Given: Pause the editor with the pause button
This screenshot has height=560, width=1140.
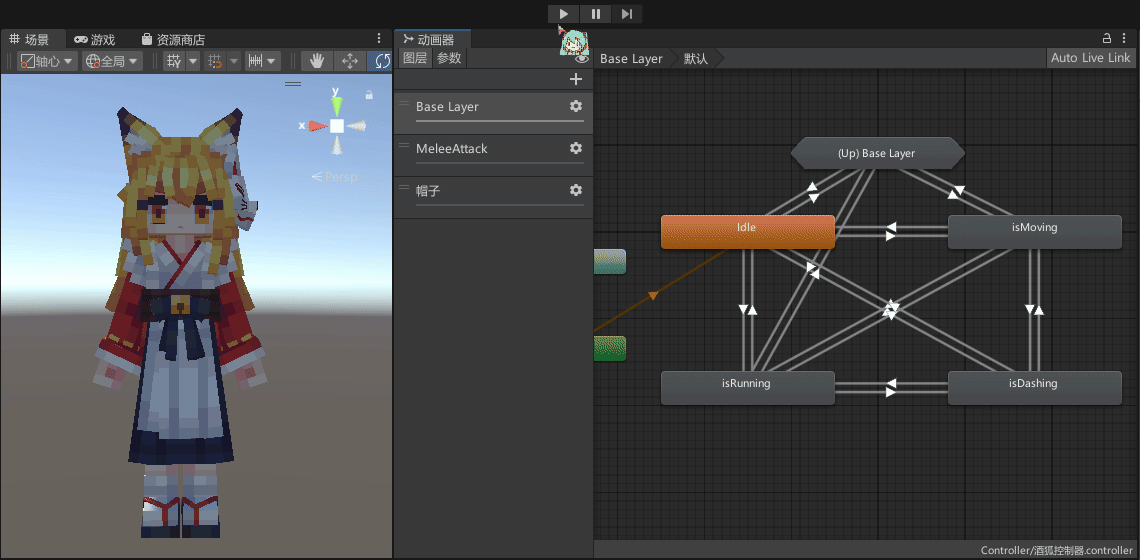Looking at the screenshot, I should tap(595, 14).
